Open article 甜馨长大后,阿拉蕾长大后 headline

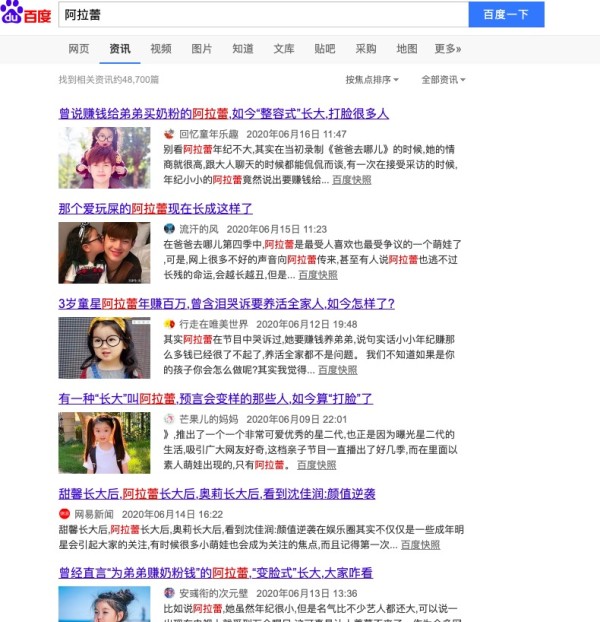tap(217, 494)
